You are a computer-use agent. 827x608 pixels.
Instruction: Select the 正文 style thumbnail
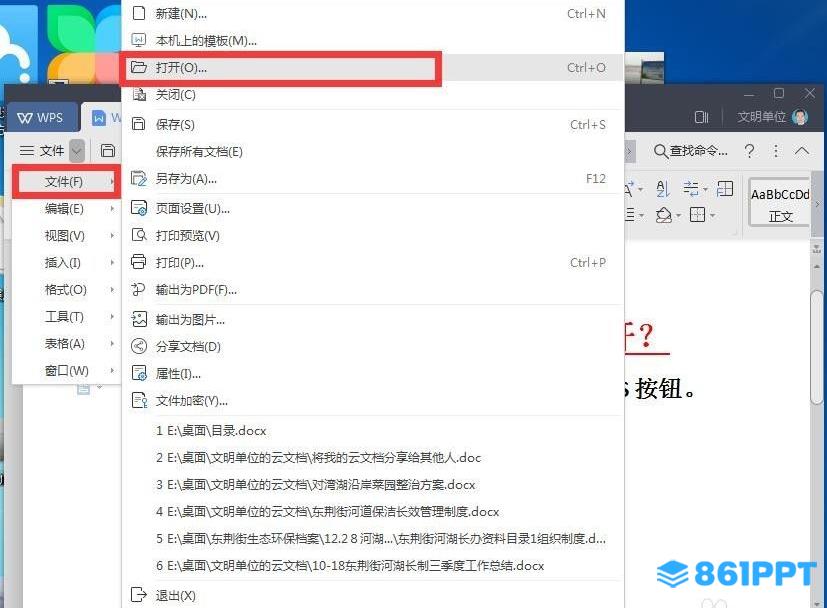pos(780,204)
